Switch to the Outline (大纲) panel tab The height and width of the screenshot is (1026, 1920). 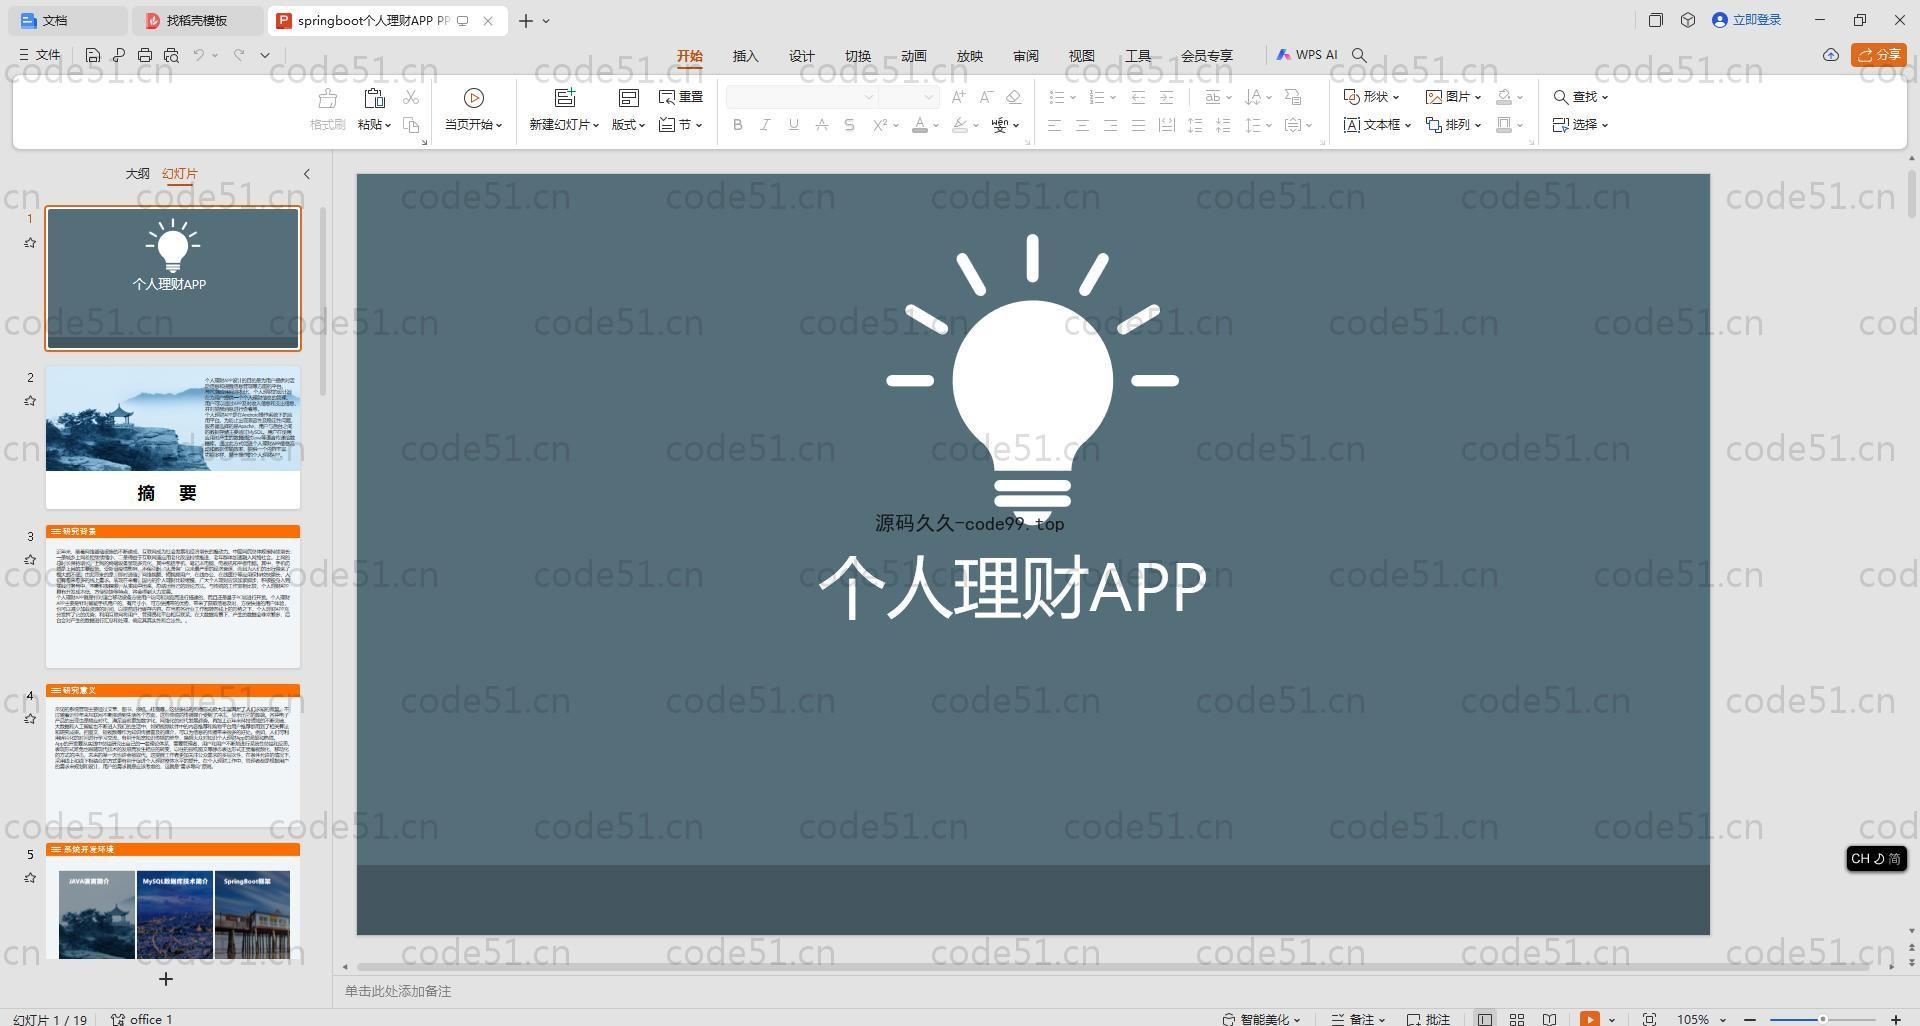coord(137,173)
